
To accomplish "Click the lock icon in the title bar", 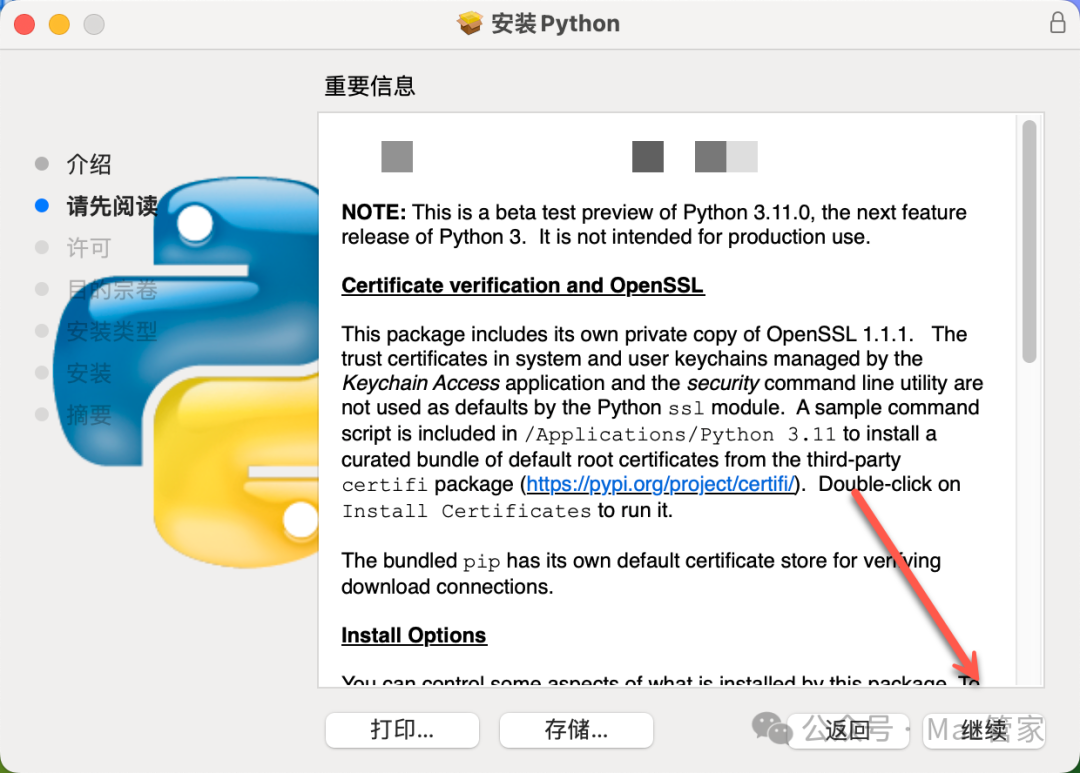I will pyautogui.click(x=1057, y=23).
